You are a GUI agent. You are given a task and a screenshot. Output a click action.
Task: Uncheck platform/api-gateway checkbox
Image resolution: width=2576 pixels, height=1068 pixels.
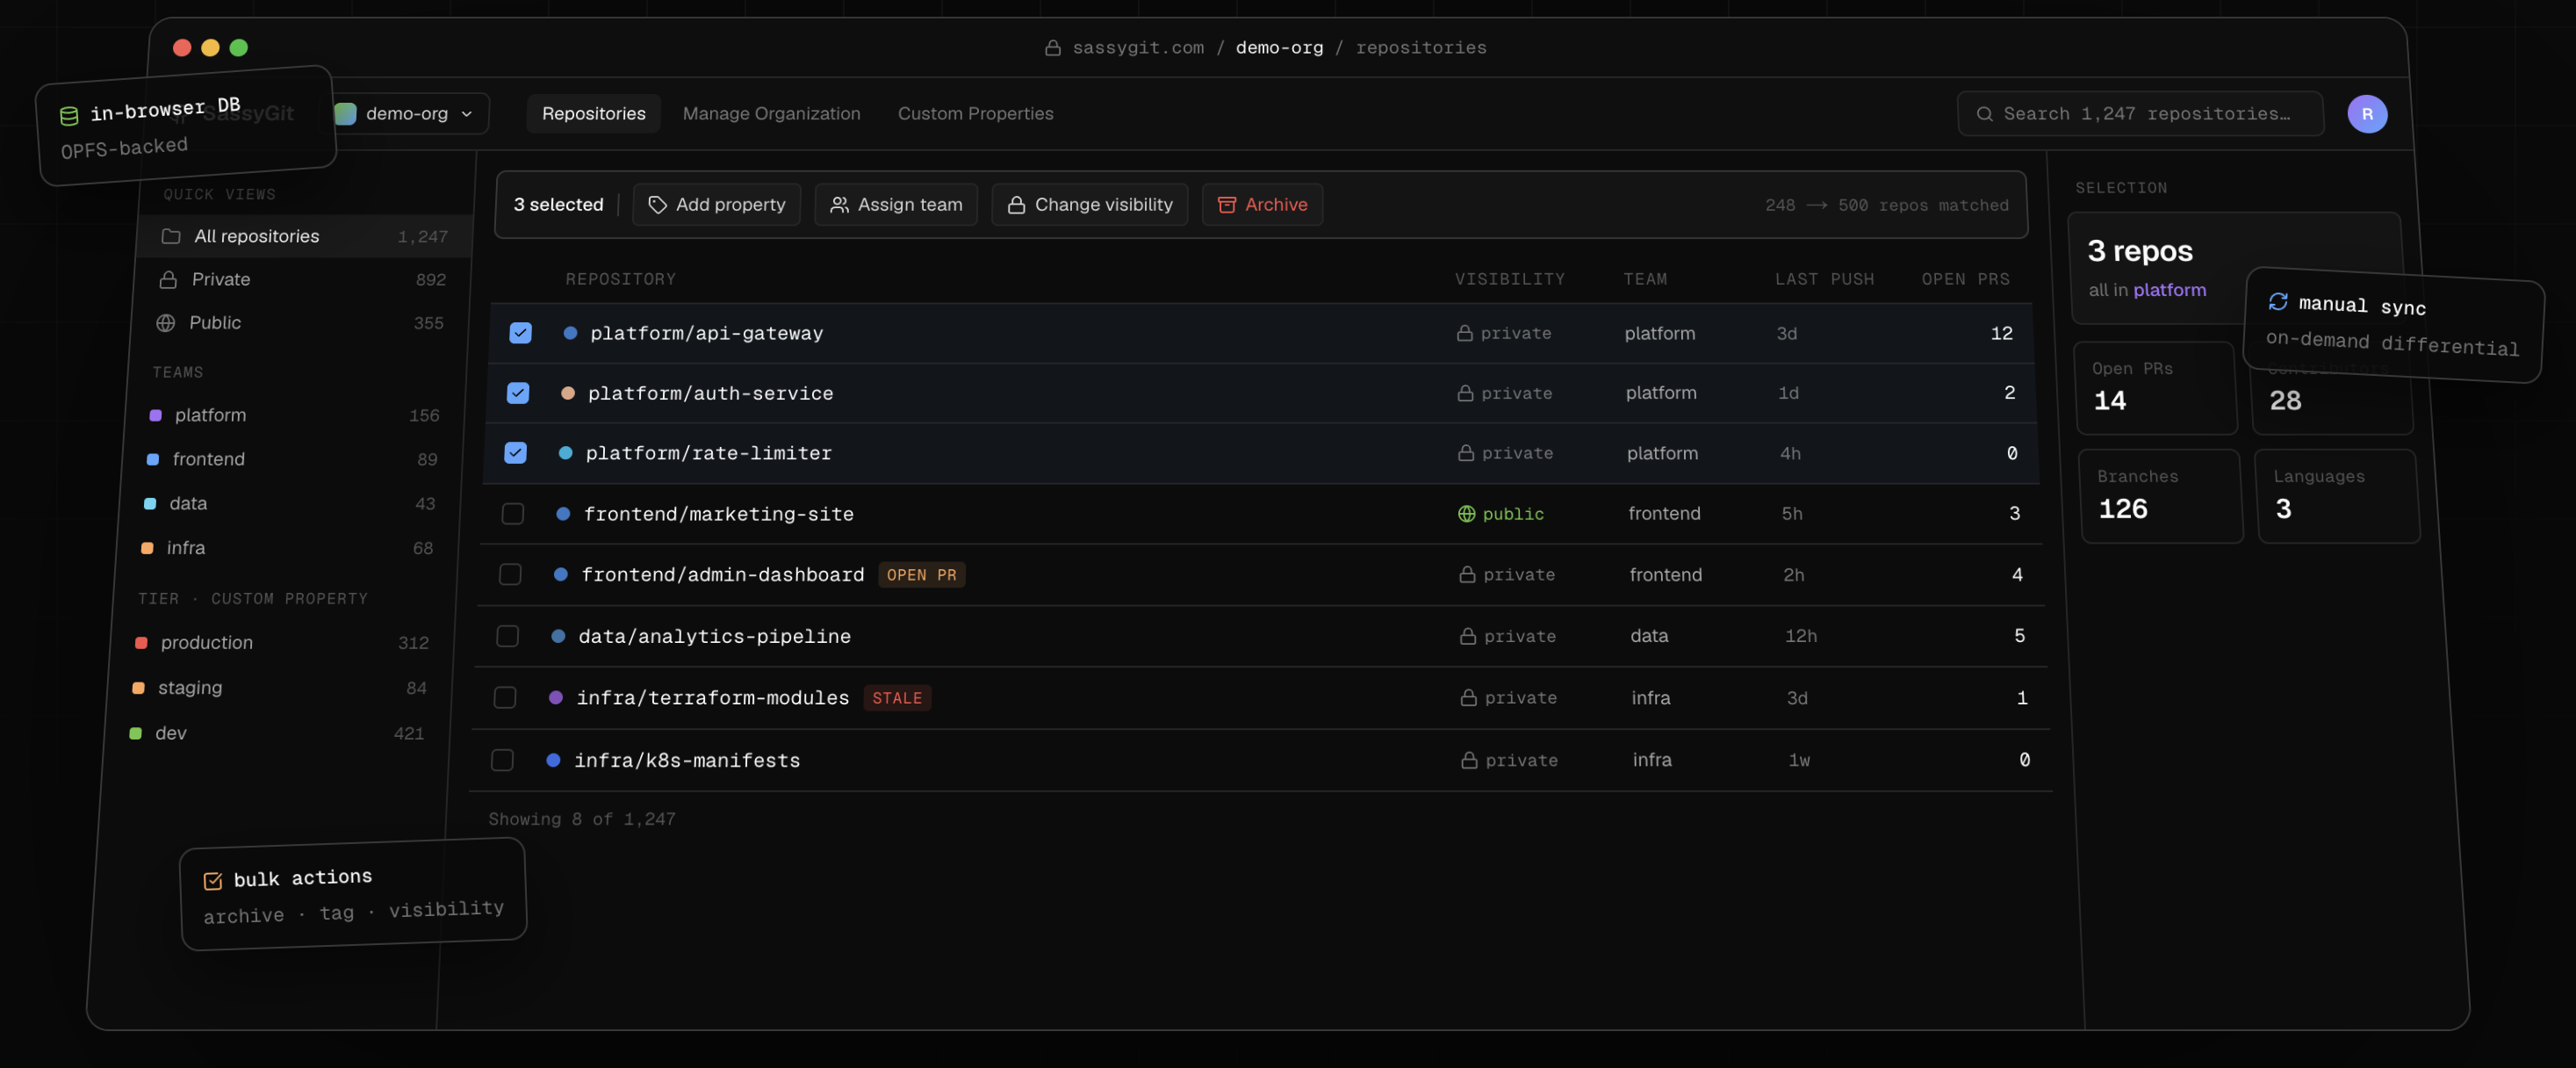520,333
